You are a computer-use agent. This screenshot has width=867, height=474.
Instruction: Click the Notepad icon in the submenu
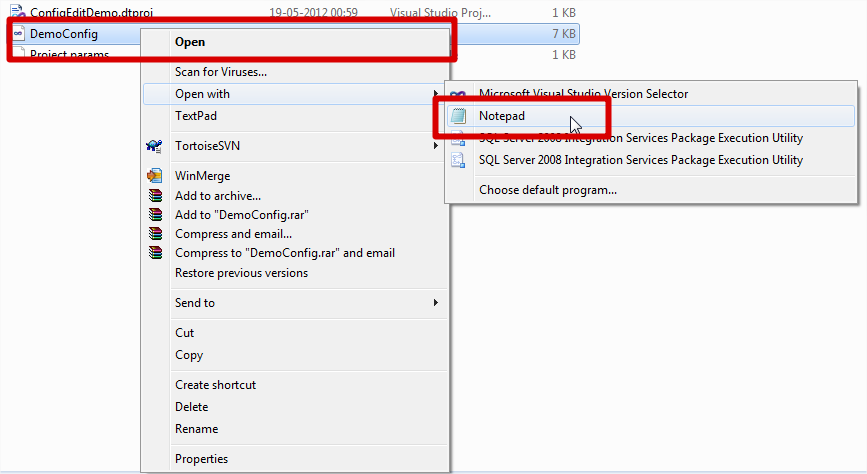coord(458,116)
